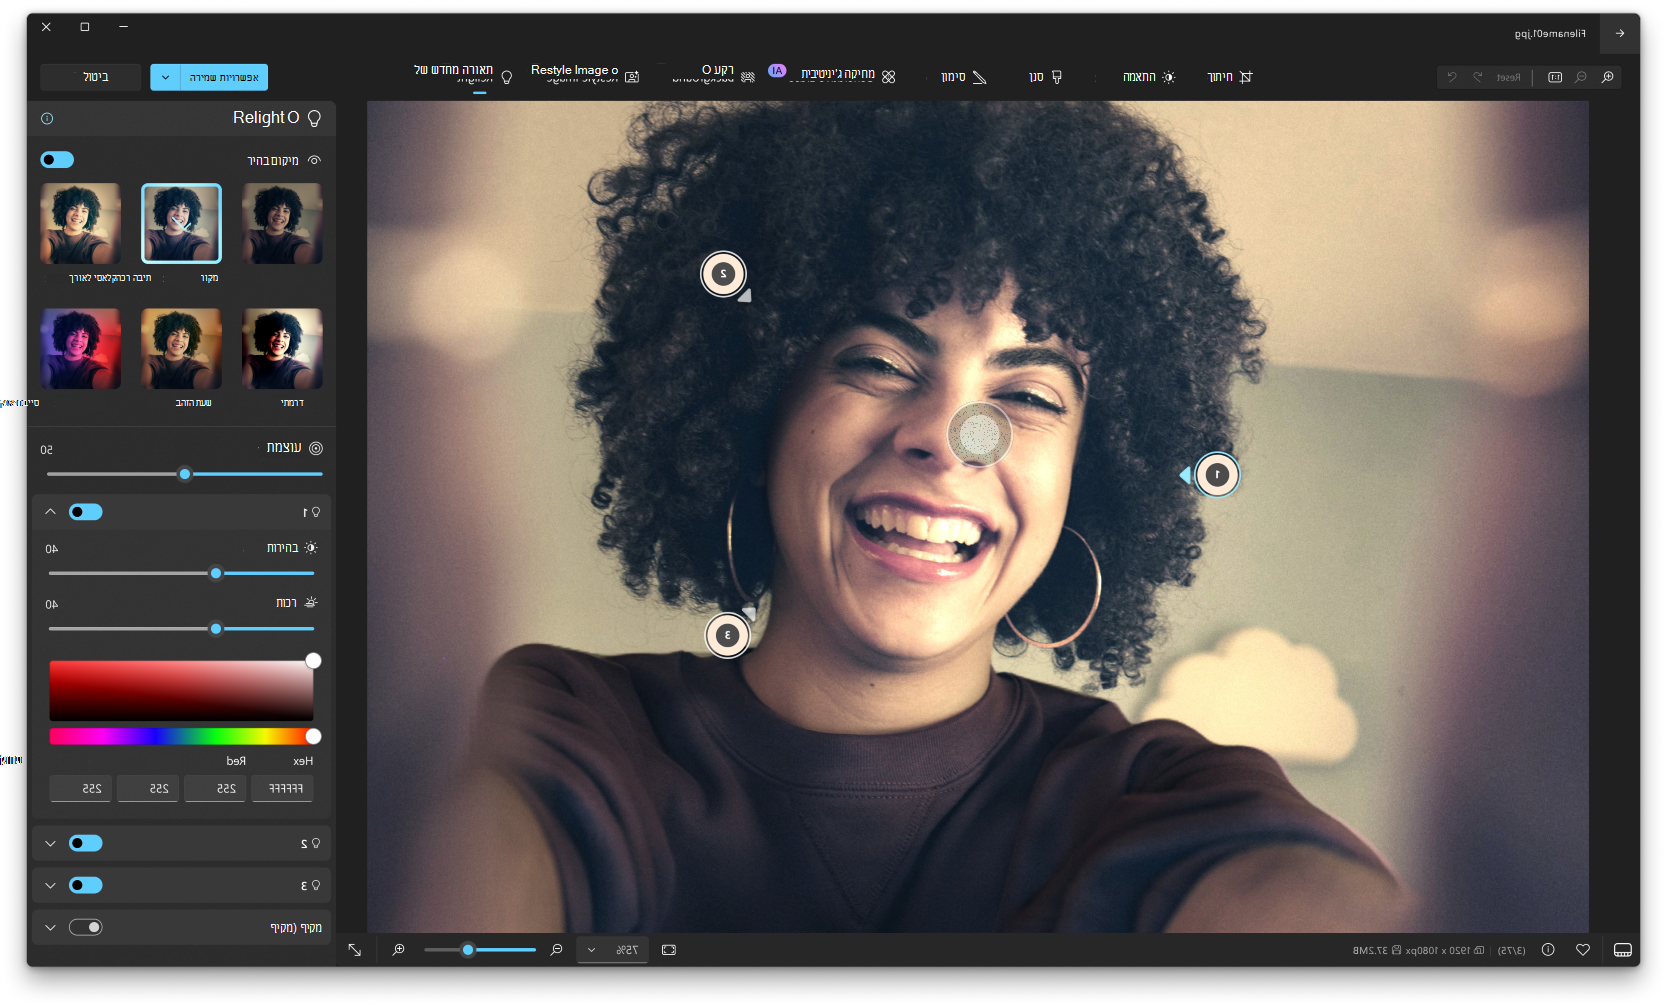1667x1007 pixels.
Task: Toggle light 3 switch
Action: coord(86,885)
